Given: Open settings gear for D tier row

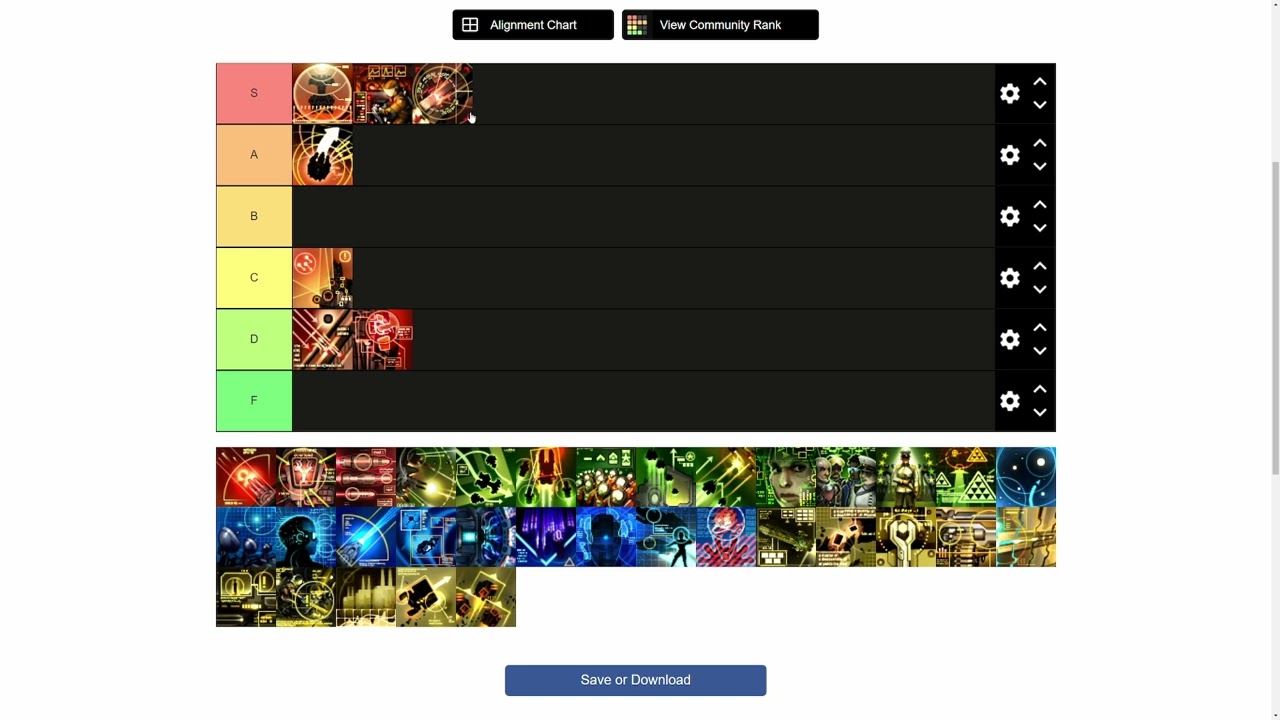Looking at the screenshot, I should pos(1010,339).
